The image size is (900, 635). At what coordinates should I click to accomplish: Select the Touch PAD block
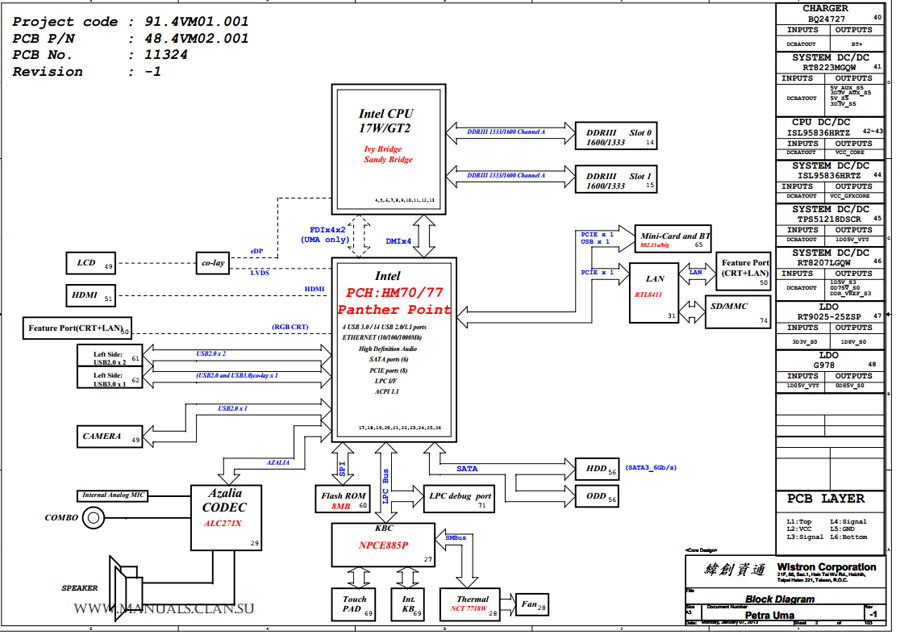tap(354, 605)
